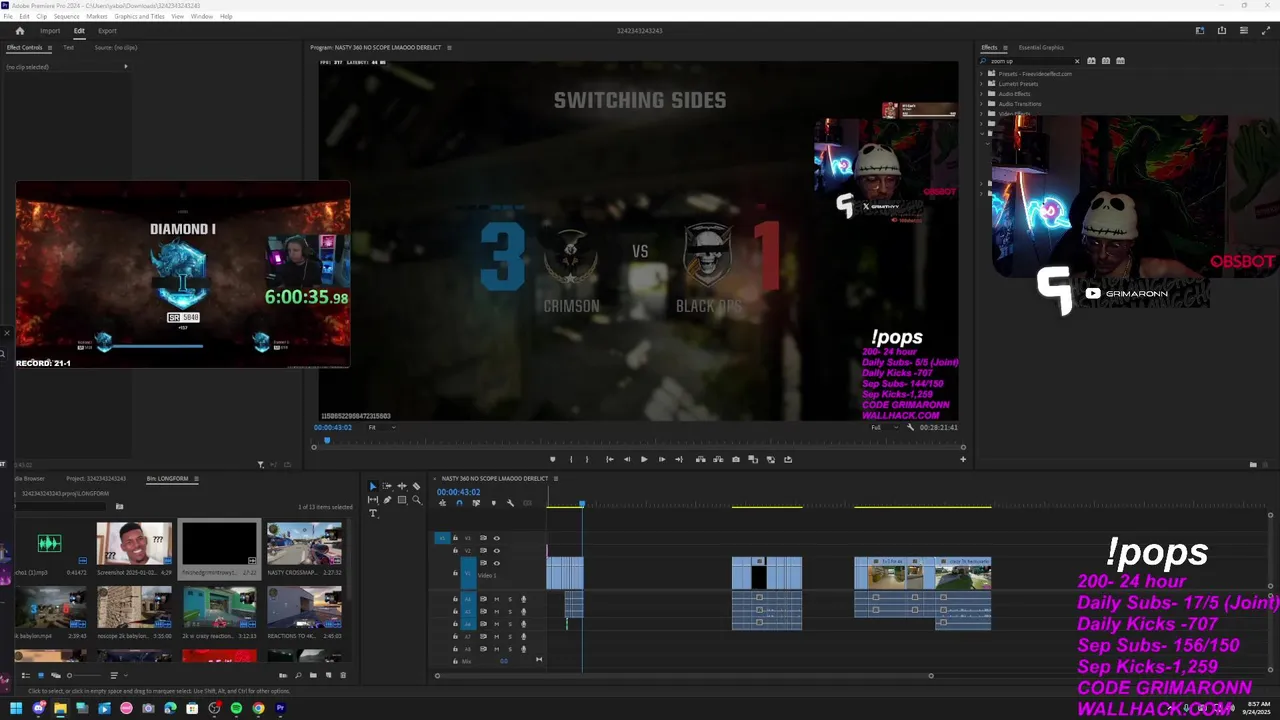The width and height of the screenshot is (1280, 720).
Task: Open the Full playback resolution dropdown
Action: 884,427
